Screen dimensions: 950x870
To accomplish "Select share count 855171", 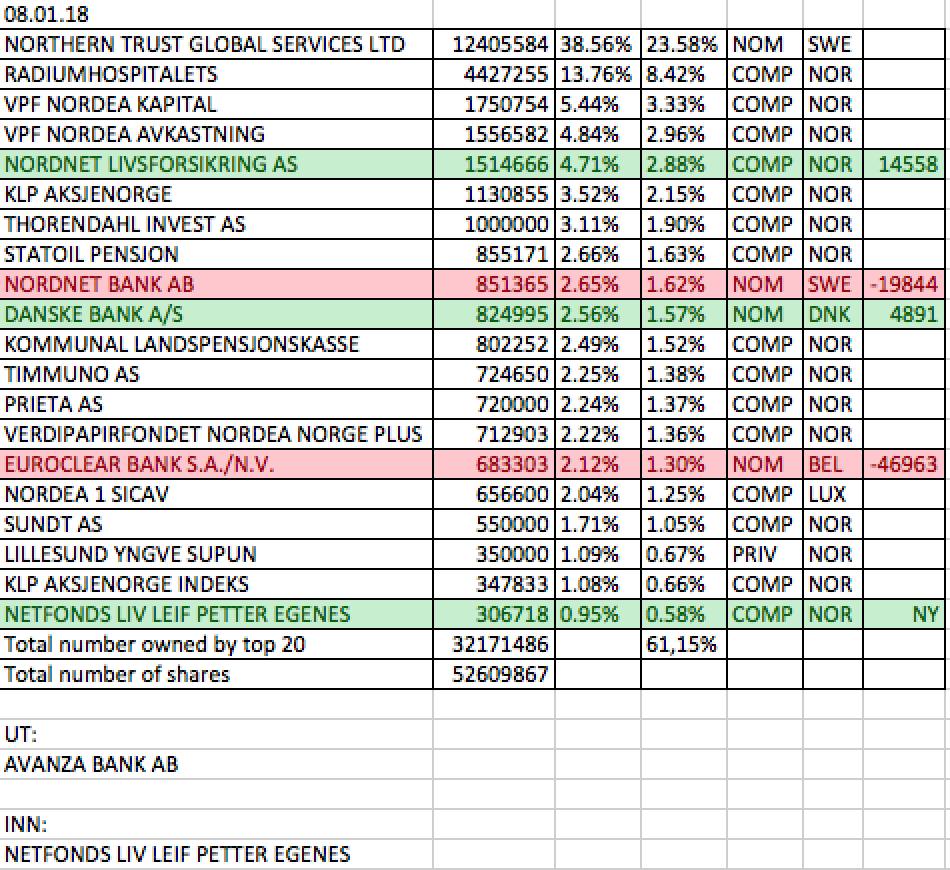I will (x=494, y=254).
